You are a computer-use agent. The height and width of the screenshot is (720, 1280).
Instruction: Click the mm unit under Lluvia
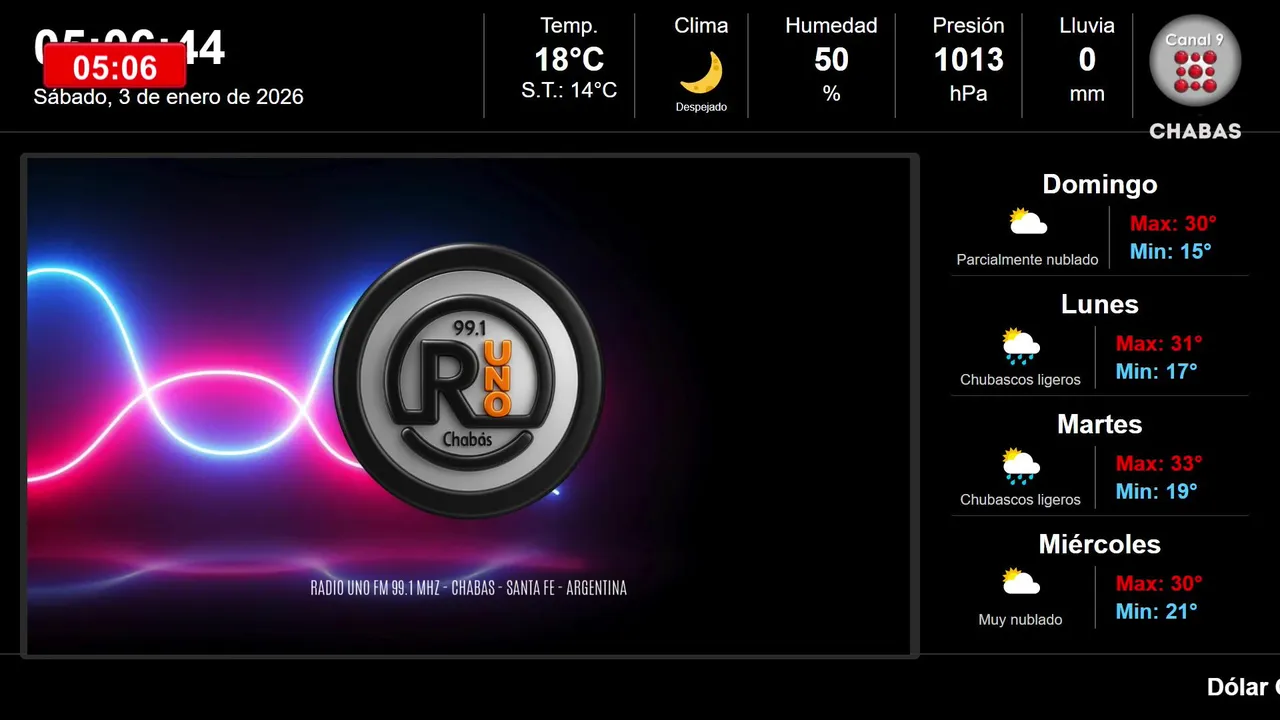point(1087,95)
